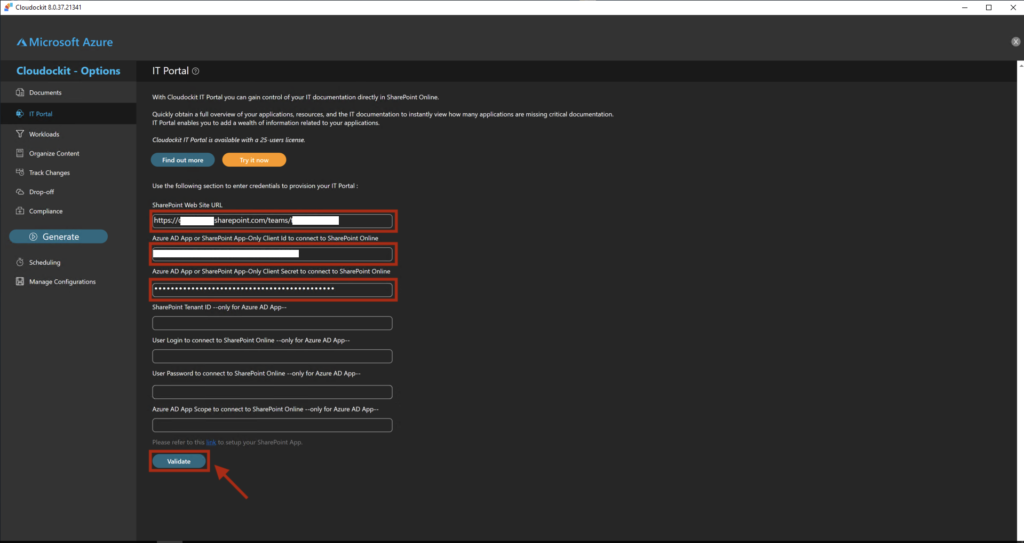Screen dimensions: 1024x543
Task: Click the Azure AD App Scope field
Action: 272,425
